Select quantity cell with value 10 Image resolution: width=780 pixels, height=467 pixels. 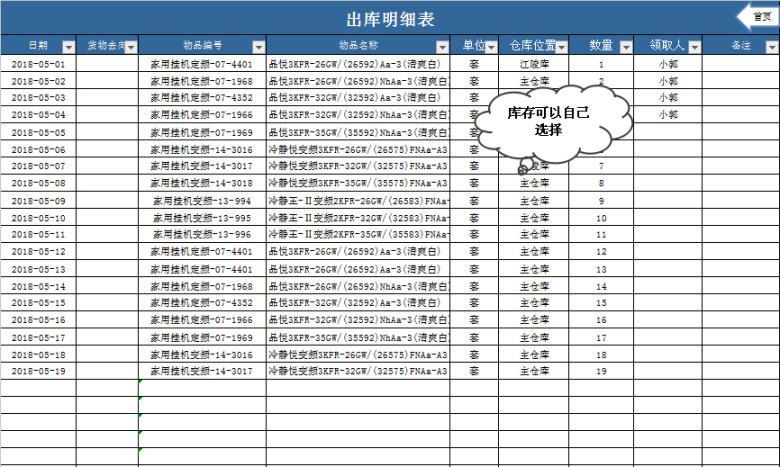[x=601, y=218]
